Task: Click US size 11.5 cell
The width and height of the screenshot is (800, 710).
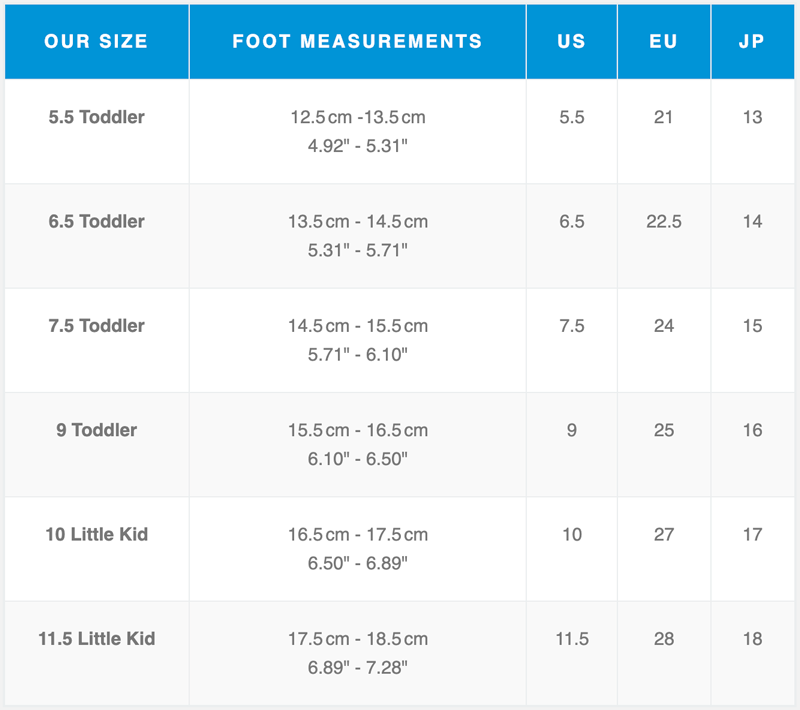Action: (571, 638)
